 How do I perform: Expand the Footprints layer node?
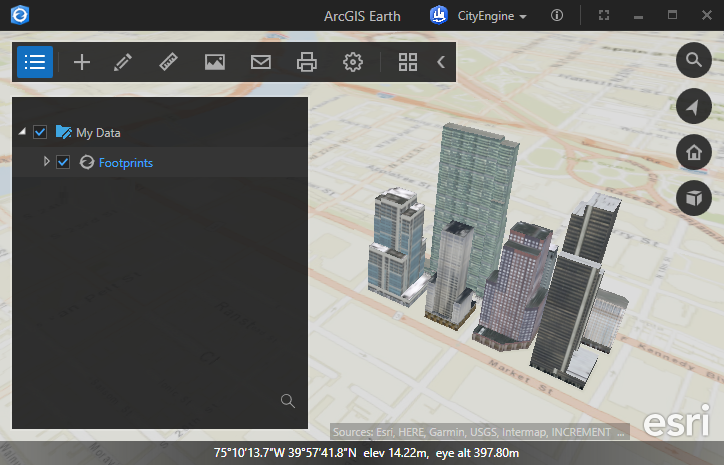tap(46, 162)
